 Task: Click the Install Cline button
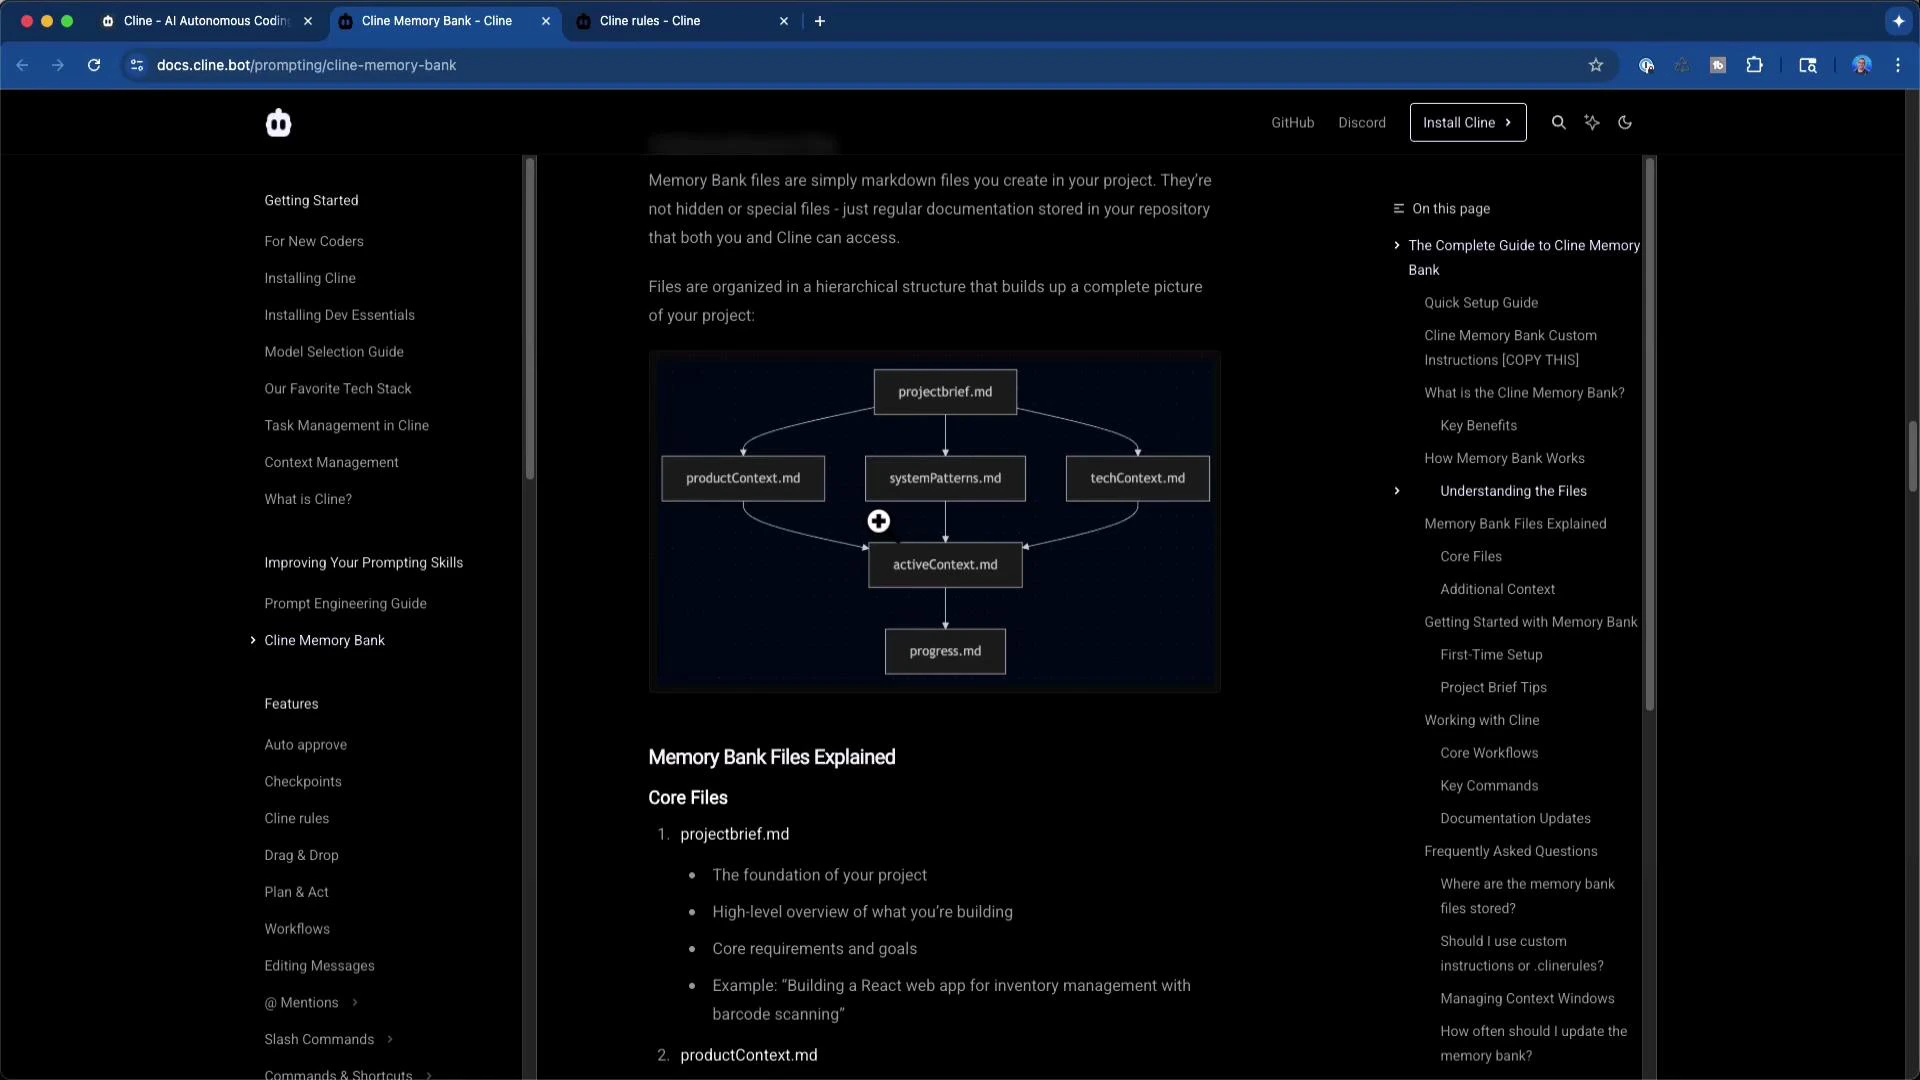coord(1467,122)
